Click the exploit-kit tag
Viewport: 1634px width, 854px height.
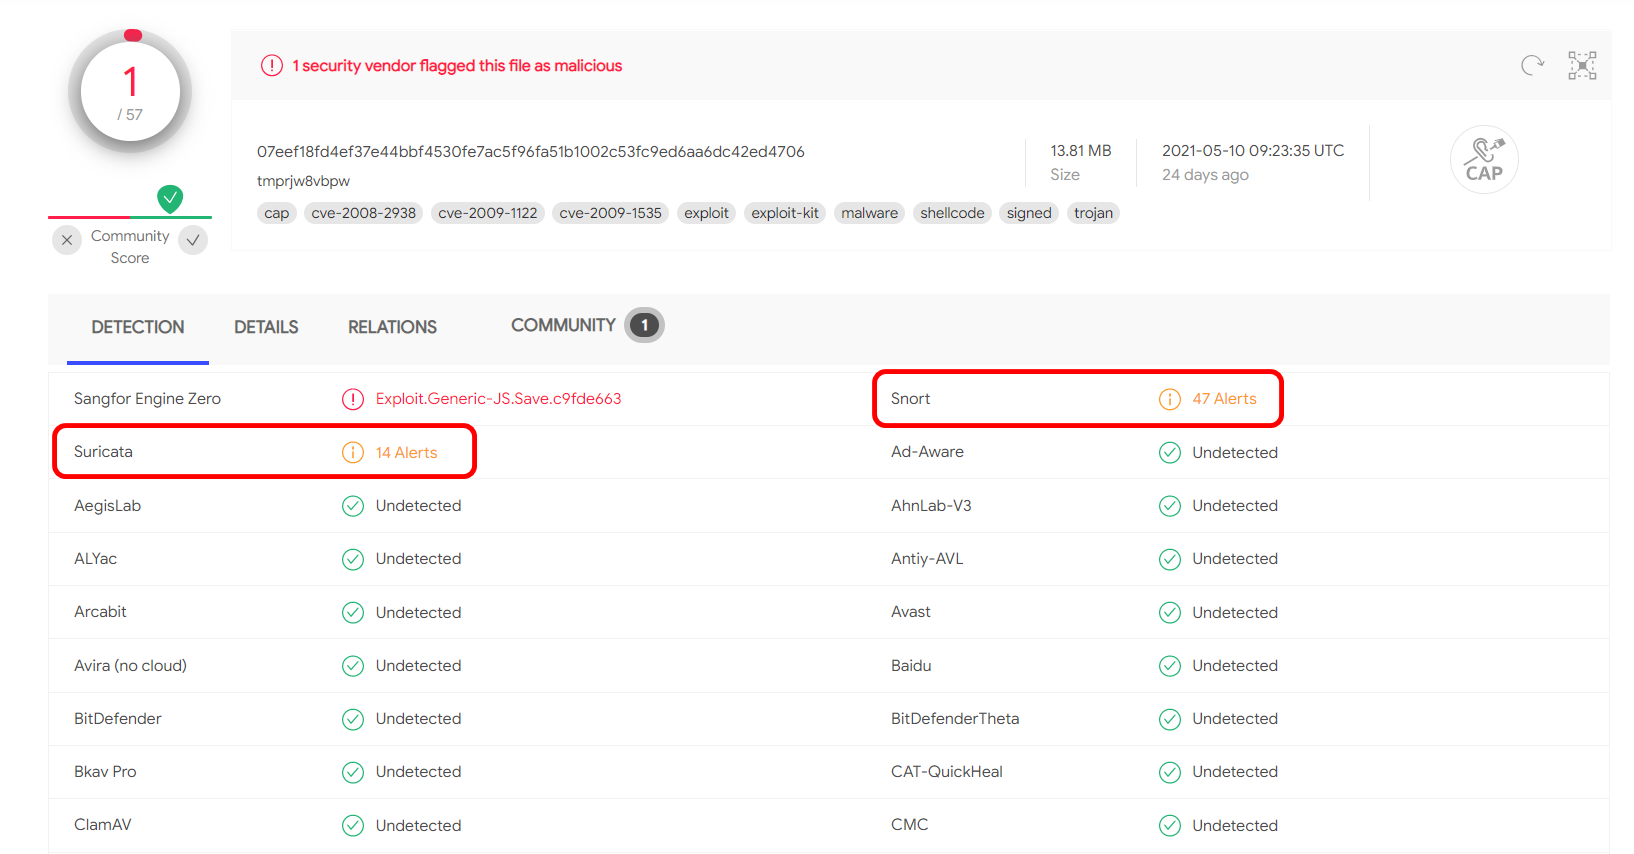[x=784, y=213]
